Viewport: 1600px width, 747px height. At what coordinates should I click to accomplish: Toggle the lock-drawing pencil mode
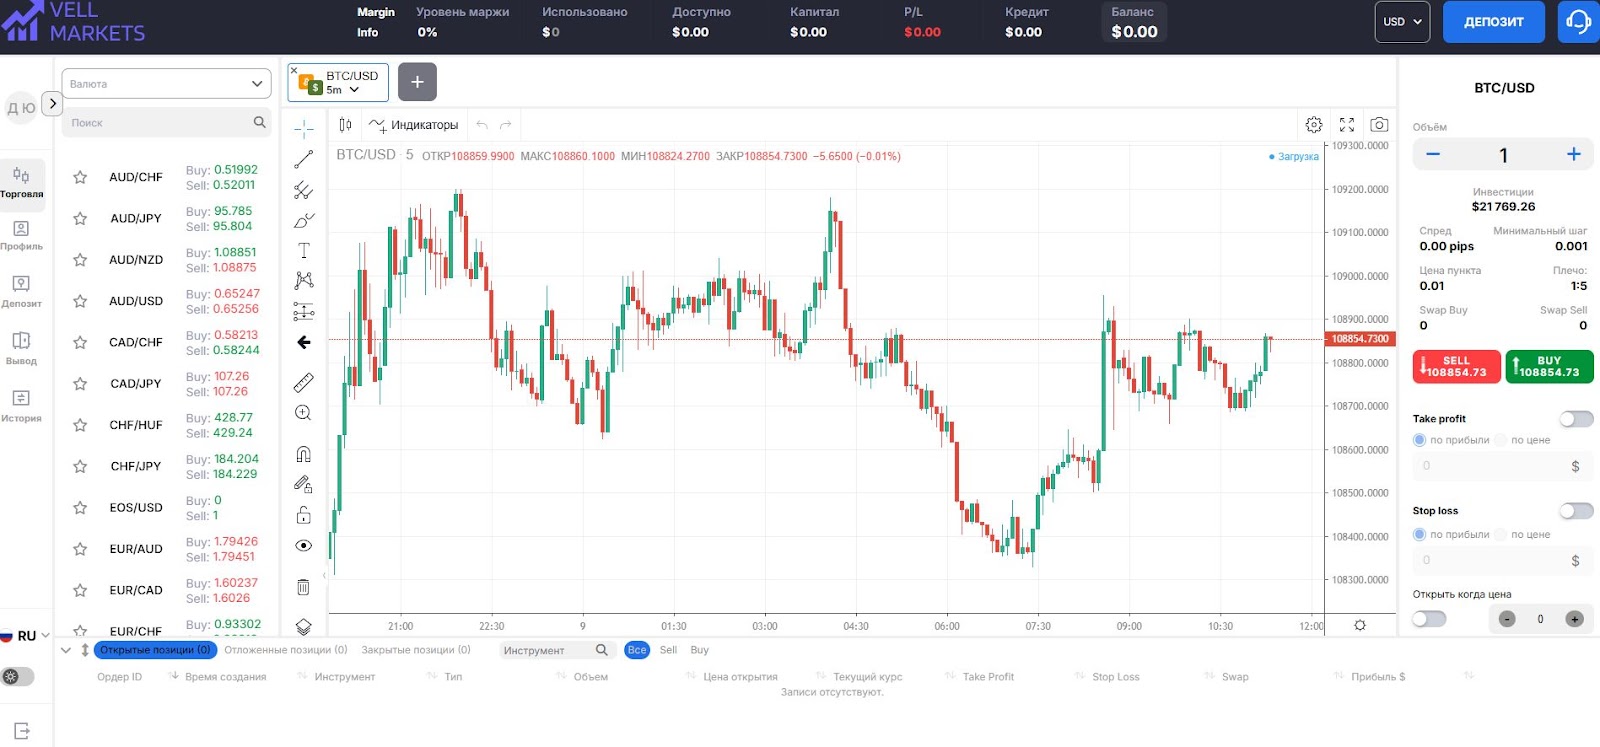coord(304,484)
